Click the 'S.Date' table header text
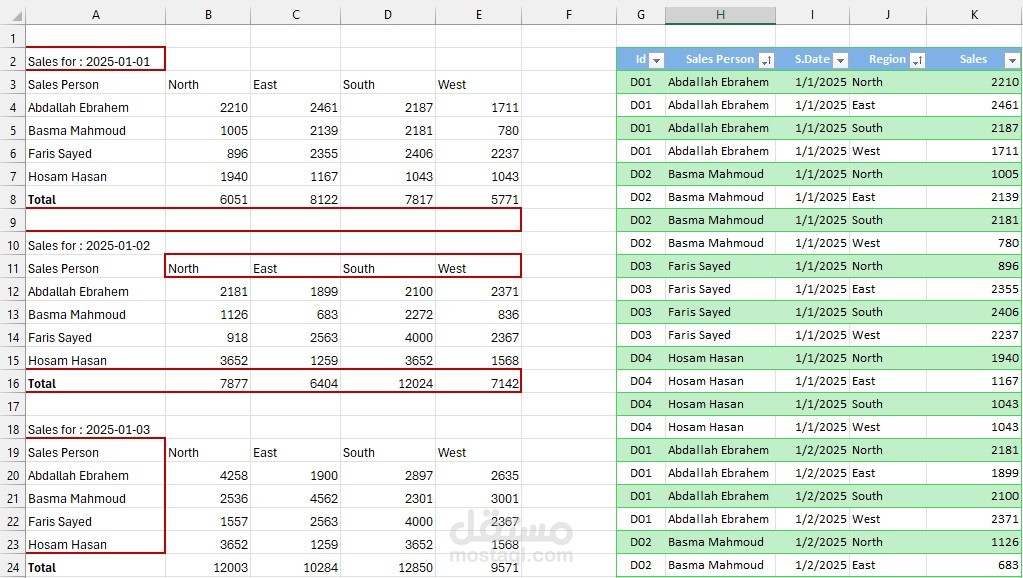The height and width of the screenshot is (578, 1023). pyautogui.click(x=812, y=59)
